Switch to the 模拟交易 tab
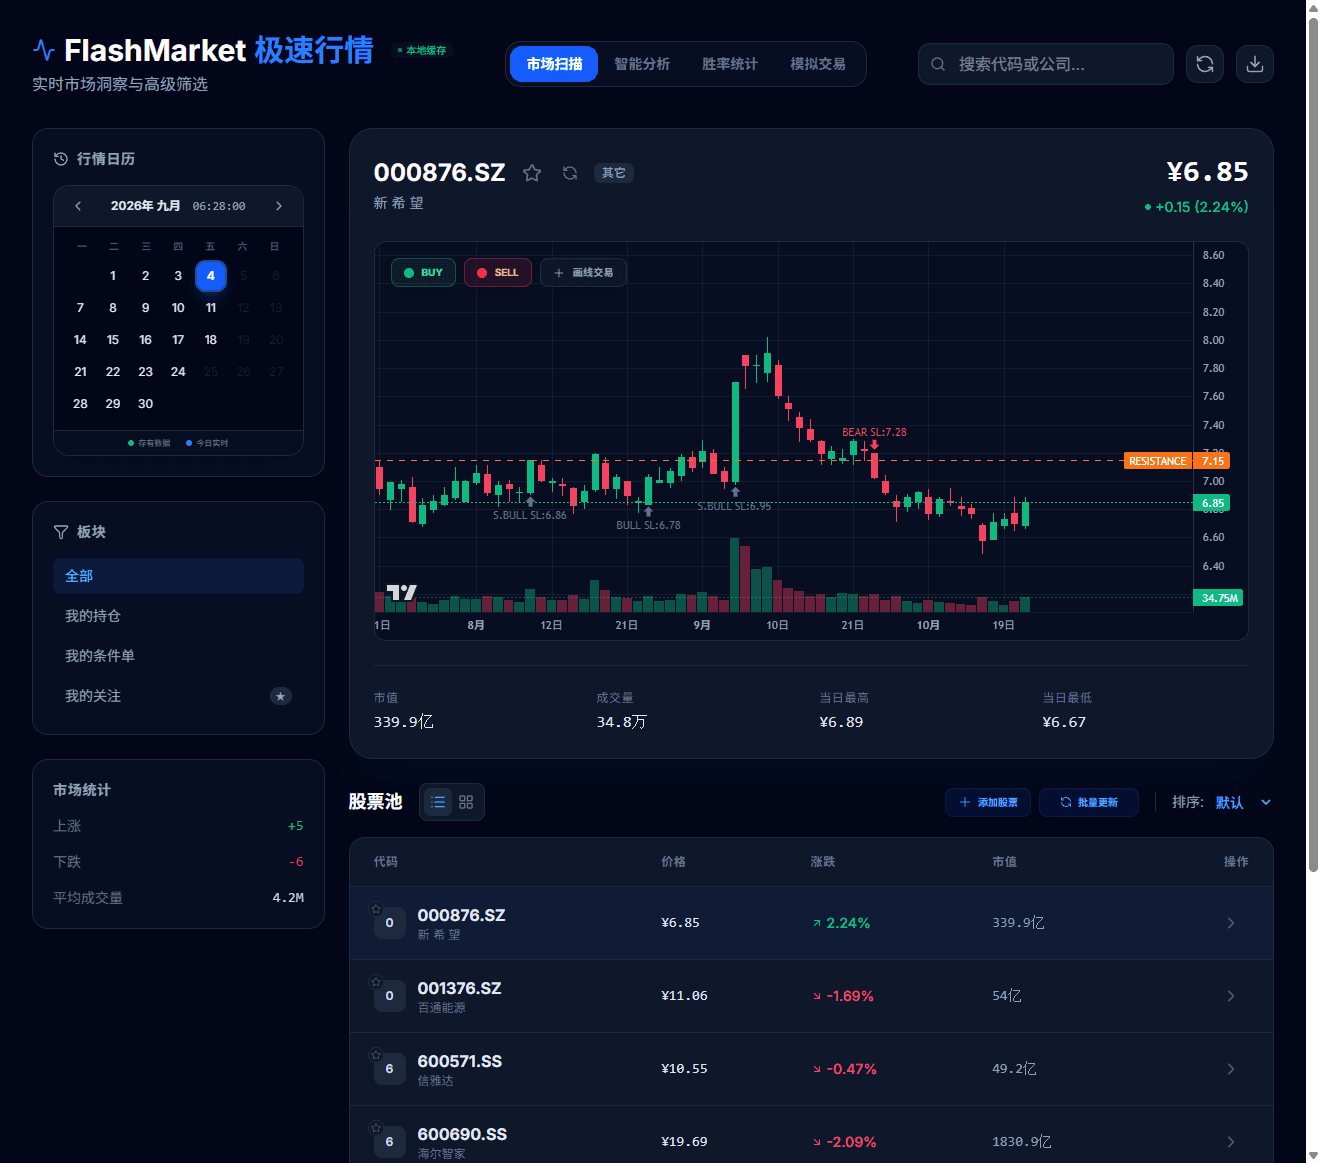Screen dimensions: 1321x1163 (x=818, y=64)
